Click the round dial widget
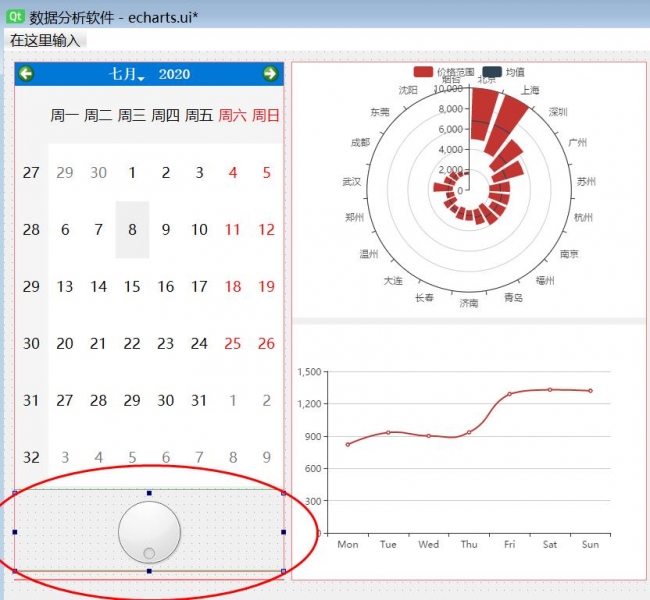 [149, 531]
